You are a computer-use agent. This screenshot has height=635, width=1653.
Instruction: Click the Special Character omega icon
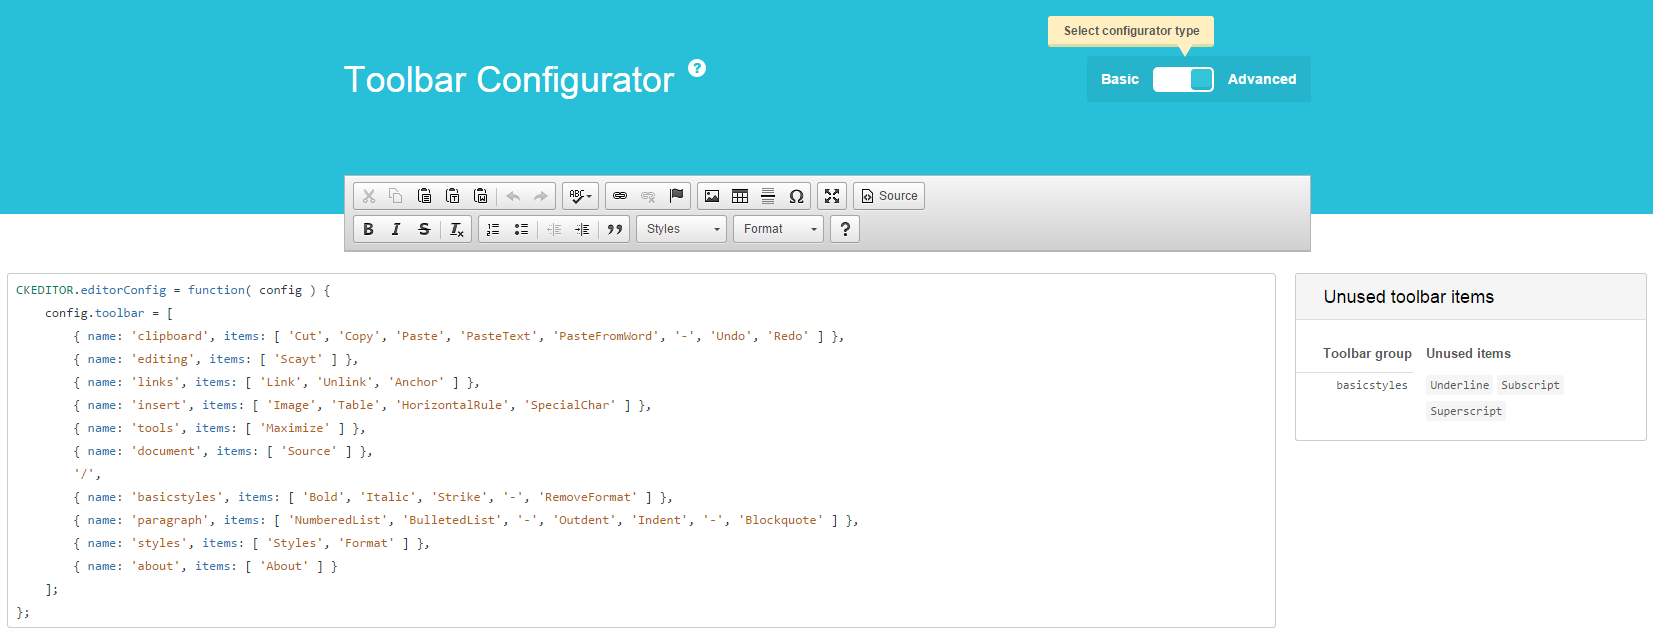point(796,196)
